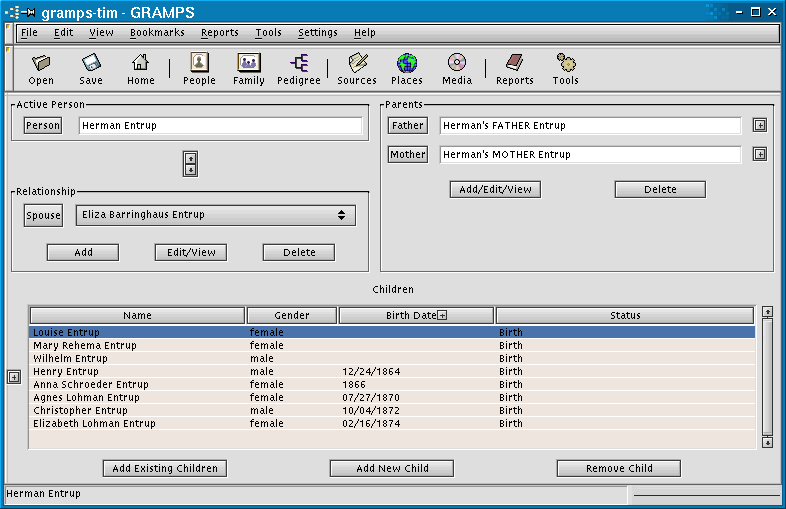Screen dimensions: 786x509
Task: Click the Father button
Action: (408, 125)
